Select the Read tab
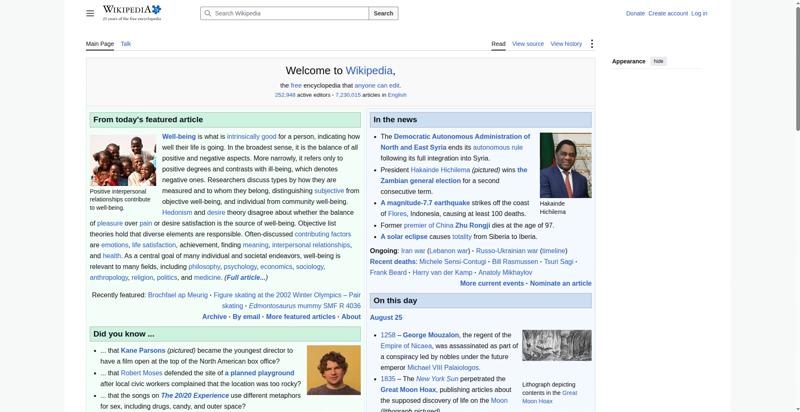 [498, 44]
